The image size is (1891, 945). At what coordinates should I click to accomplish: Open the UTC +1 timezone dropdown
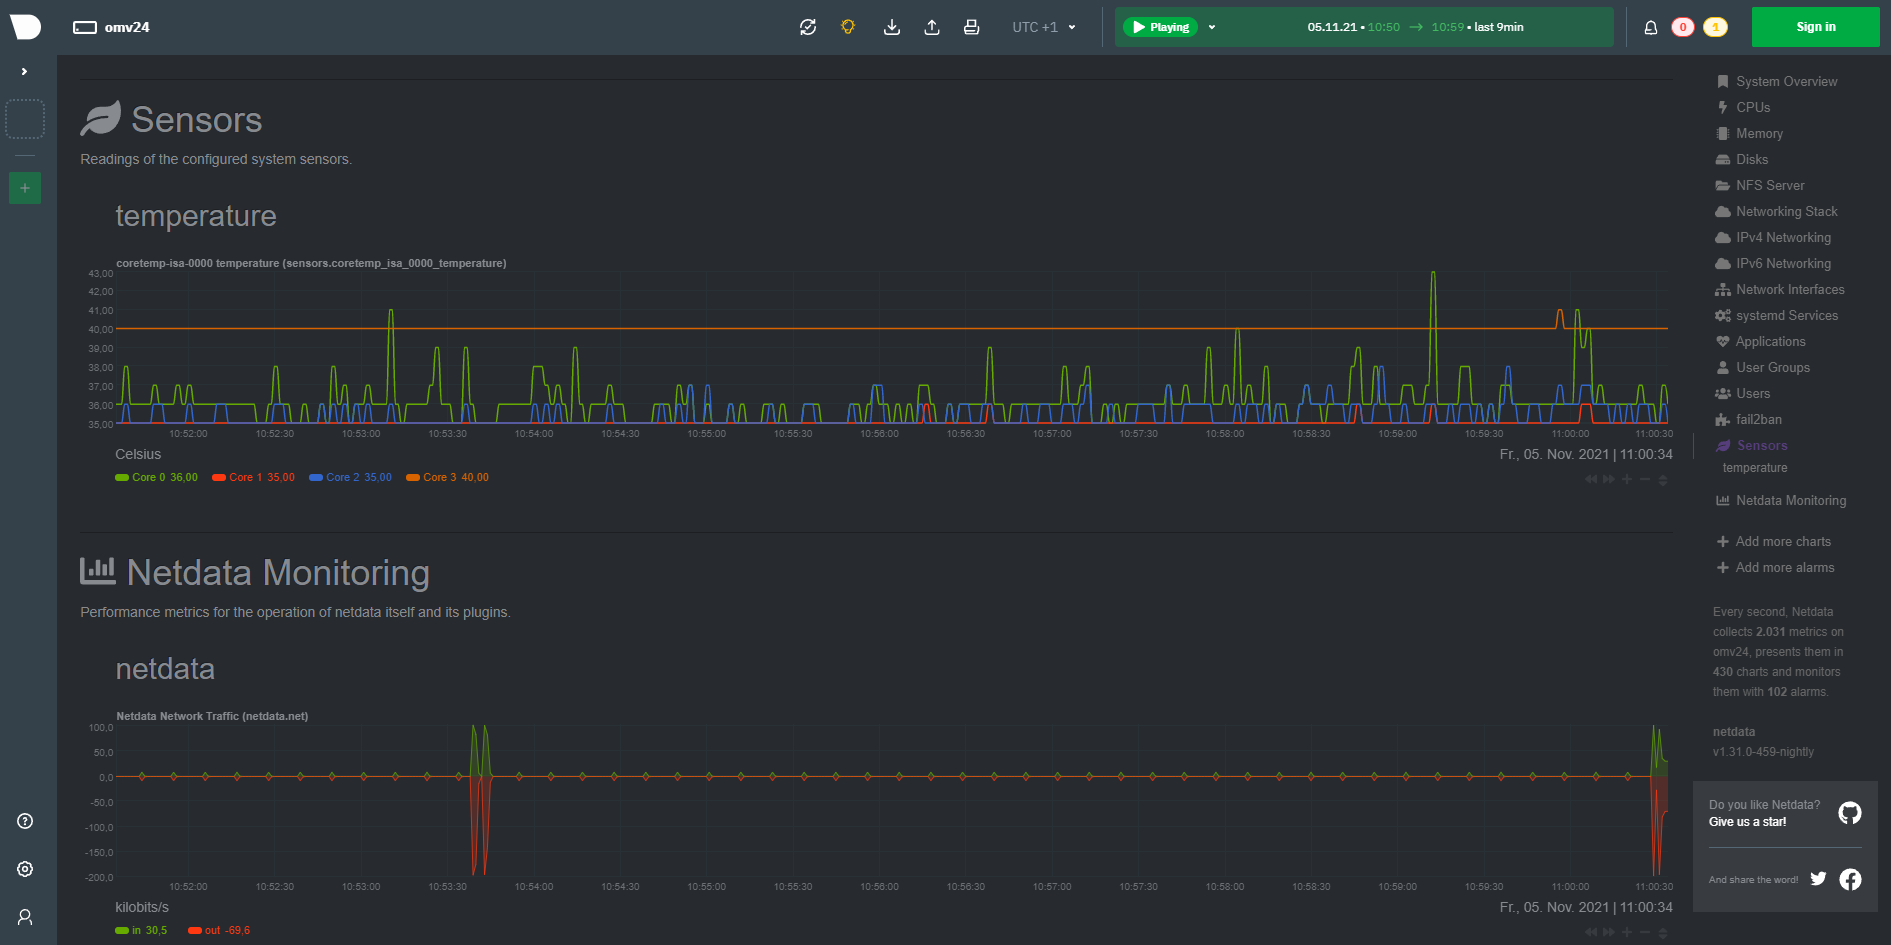click(x=1044, y=27)
